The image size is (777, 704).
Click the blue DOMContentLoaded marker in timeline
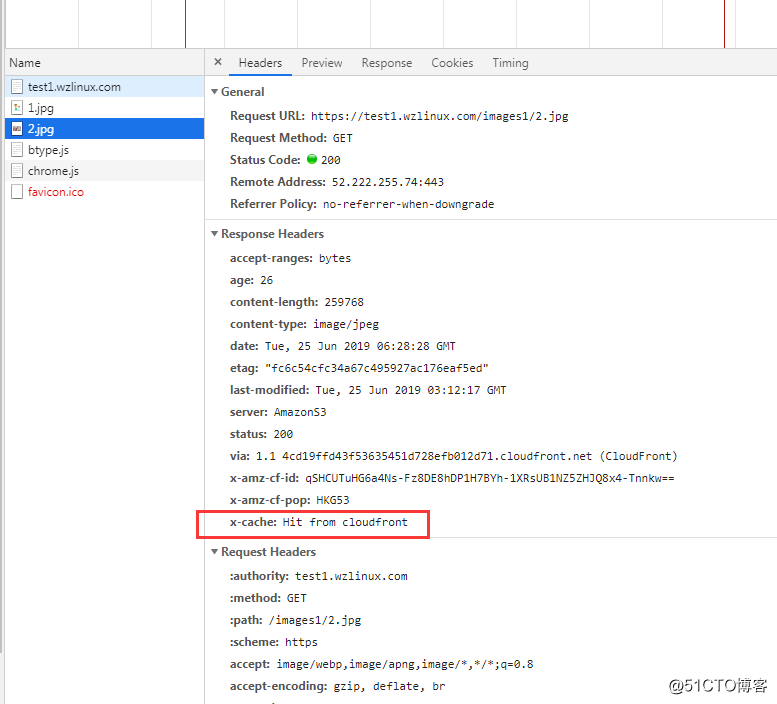pyautogui.click(x=185, y=24)
